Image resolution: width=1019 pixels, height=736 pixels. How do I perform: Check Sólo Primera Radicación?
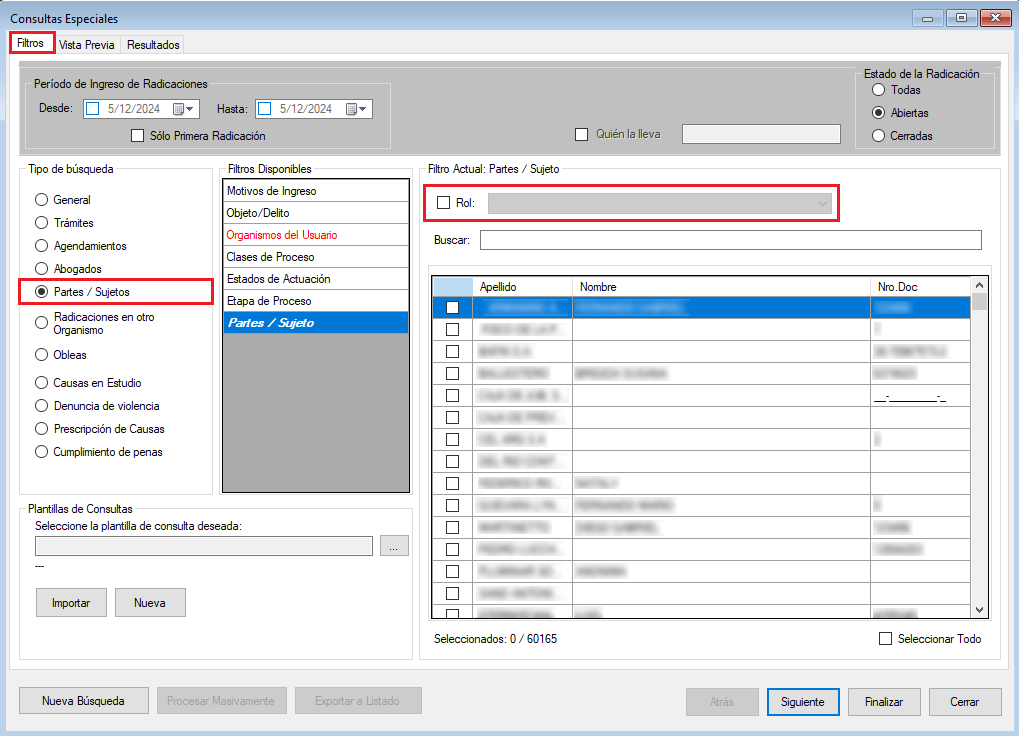[138, 135]
